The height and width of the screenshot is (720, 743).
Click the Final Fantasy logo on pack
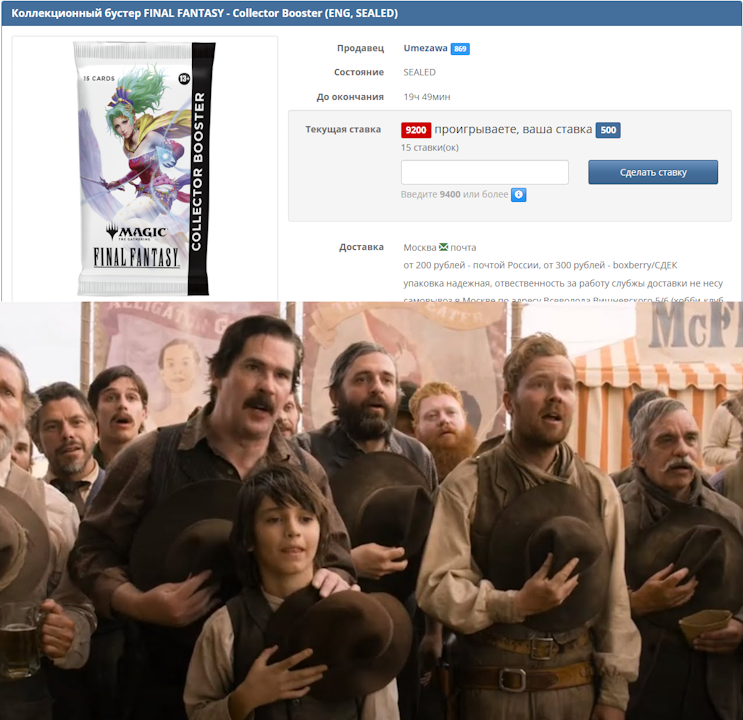[x=137, y=257]
